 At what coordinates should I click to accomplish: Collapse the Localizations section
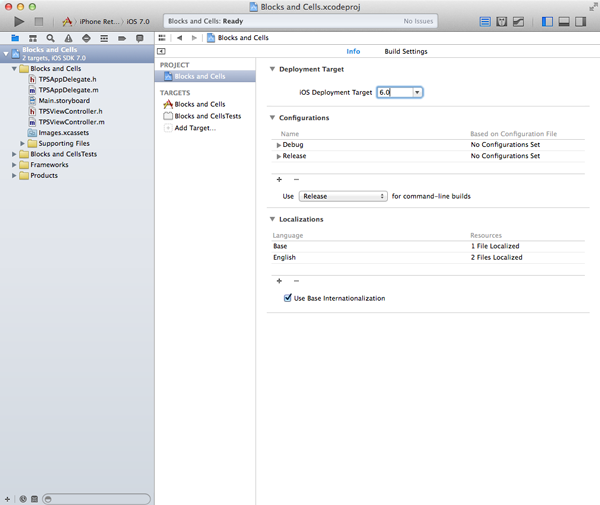click(x=272, y=219)
